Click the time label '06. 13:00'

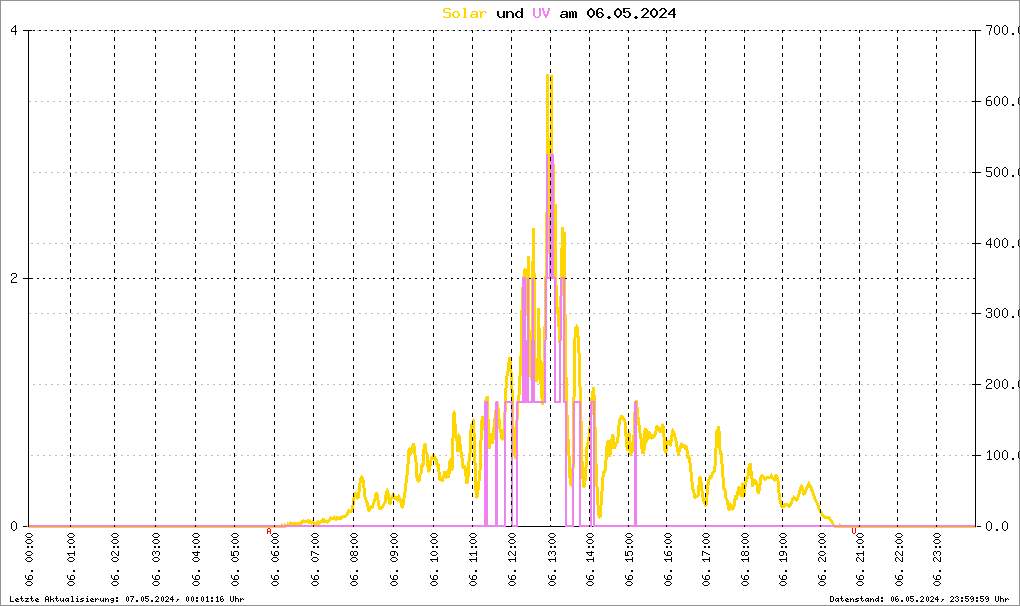coord(552,560)
